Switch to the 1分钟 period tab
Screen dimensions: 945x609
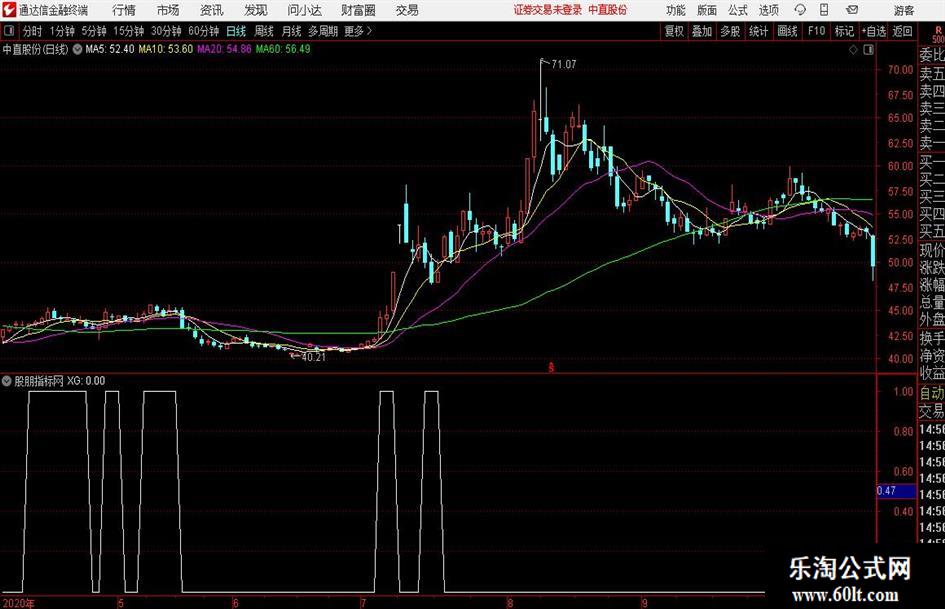[62, 31]
